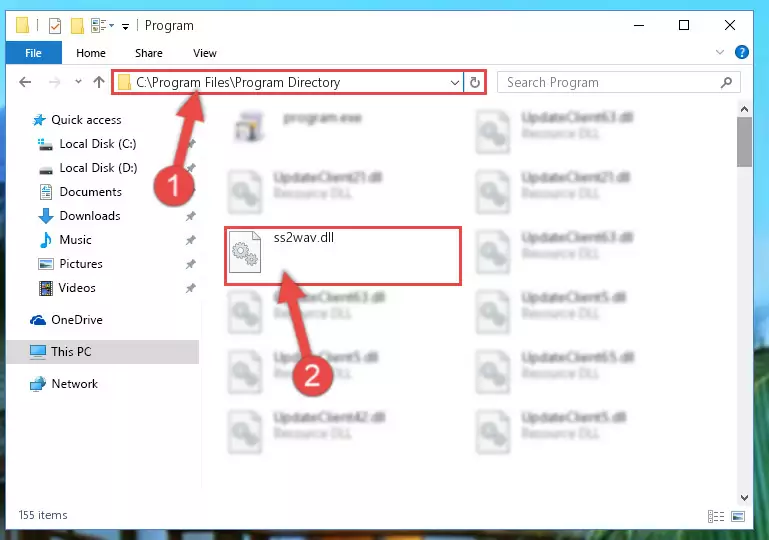Click the This PC monitor icon
The image size is (769, 540).
coord(37,352)
